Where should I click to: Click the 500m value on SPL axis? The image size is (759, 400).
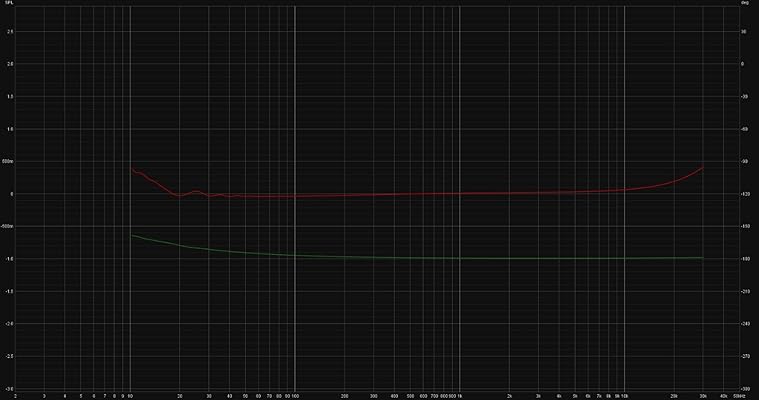tap(8, 161)
